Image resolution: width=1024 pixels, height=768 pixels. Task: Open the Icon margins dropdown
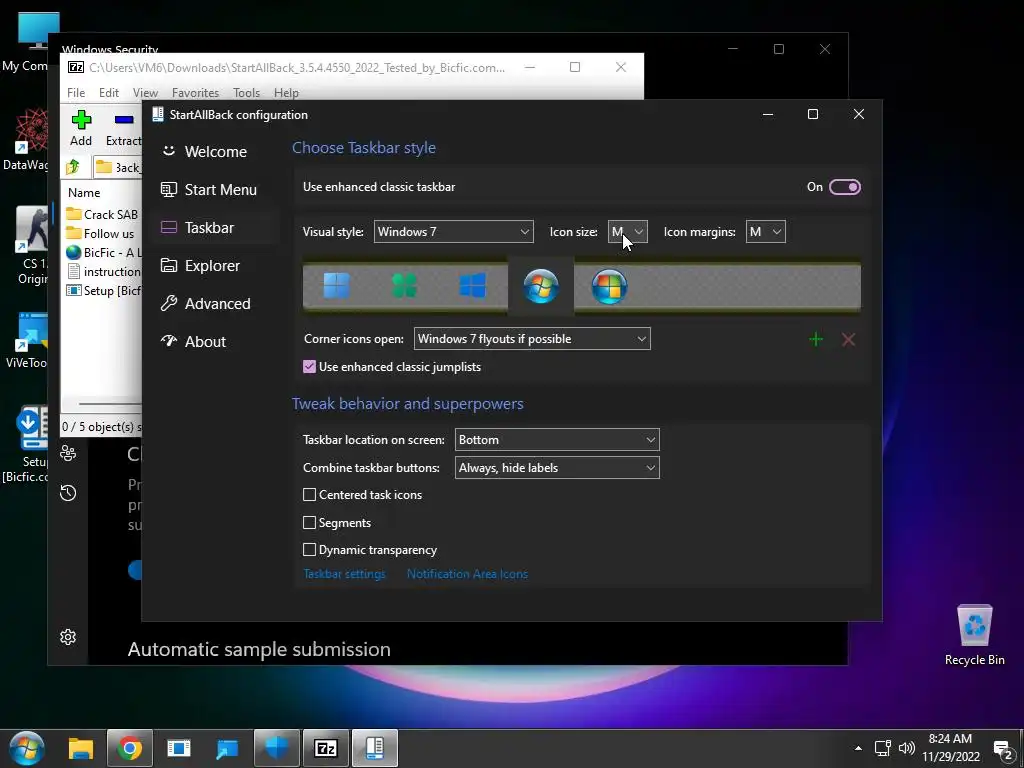765,232
